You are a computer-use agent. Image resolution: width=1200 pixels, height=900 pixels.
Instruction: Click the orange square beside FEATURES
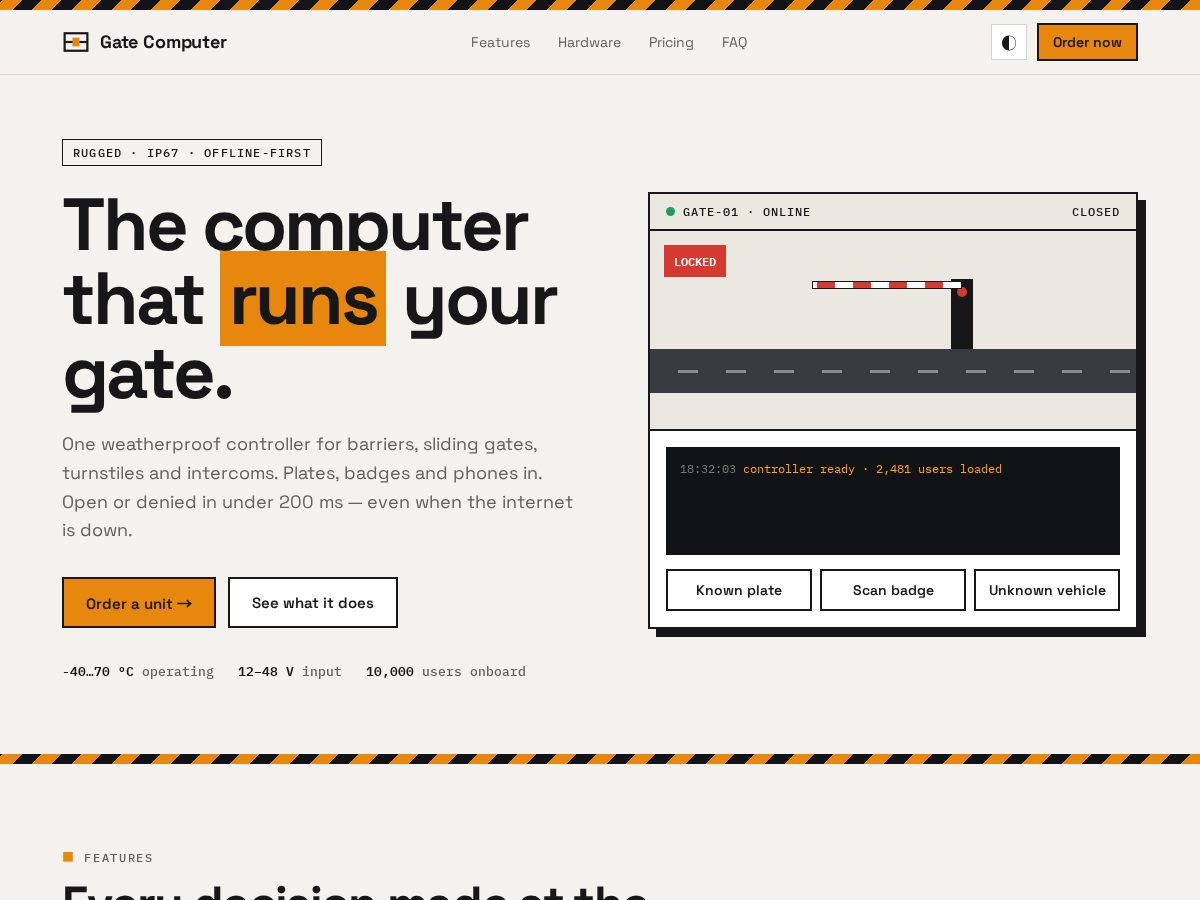68,857
